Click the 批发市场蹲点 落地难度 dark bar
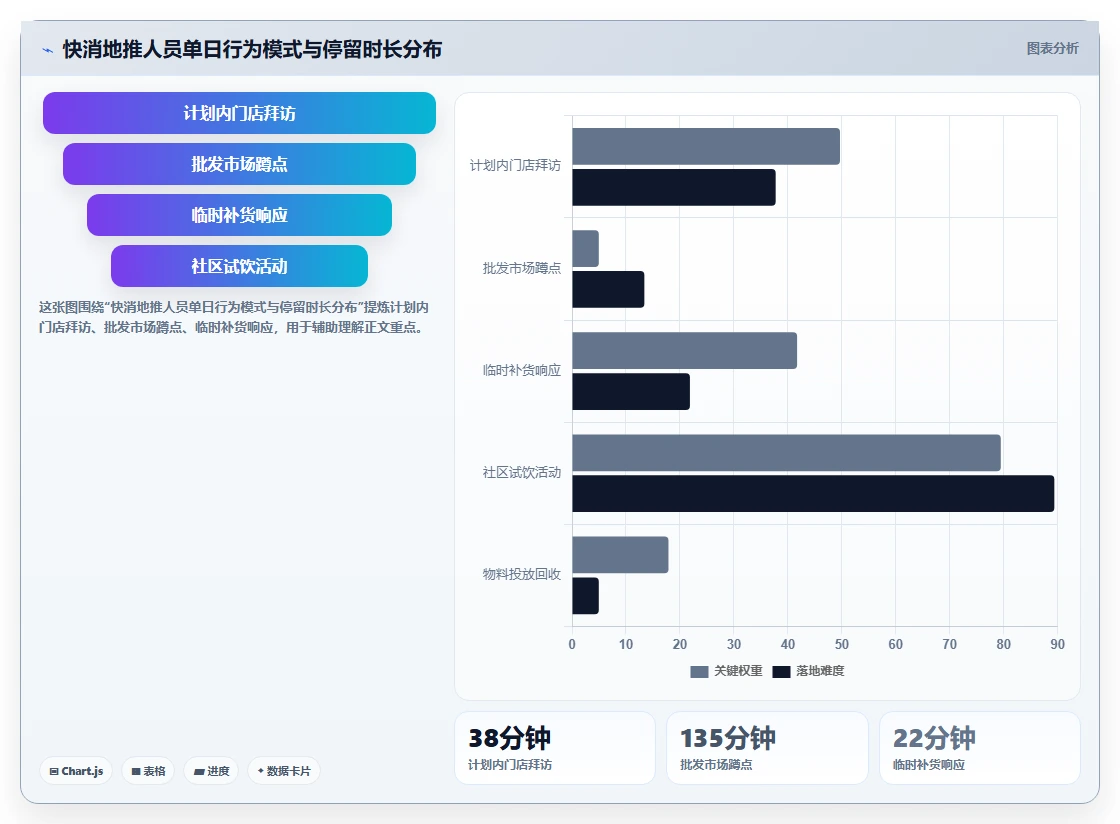This screenshot has height=824, width=1120. click(608, 289)
